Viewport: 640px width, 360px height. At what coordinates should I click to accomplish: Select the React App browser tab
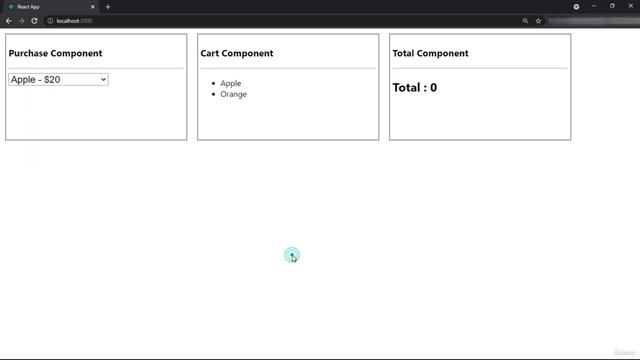click(x=51, y=7)
